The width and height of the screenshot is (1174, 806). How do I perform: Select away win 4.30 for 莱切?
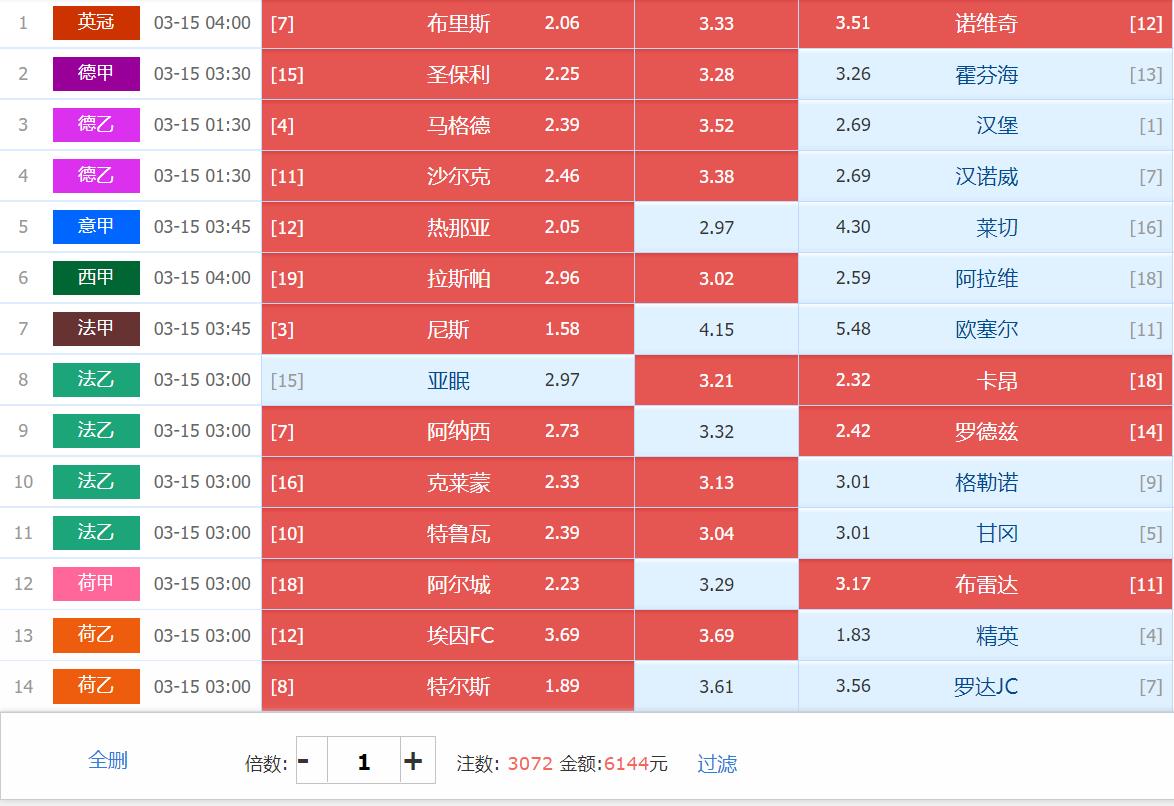click(986, 227)
